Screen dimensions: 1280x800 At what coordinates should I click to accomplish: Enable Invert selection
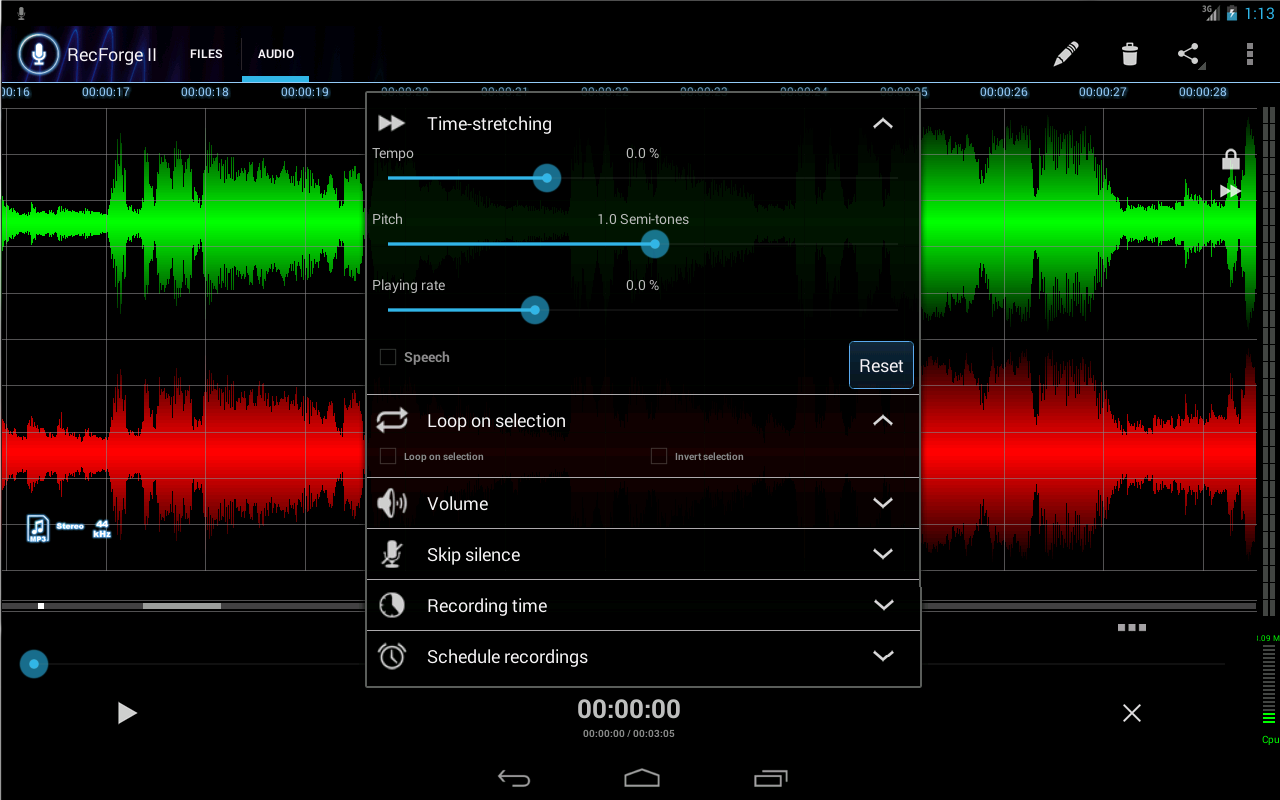(x=659, y=455)
